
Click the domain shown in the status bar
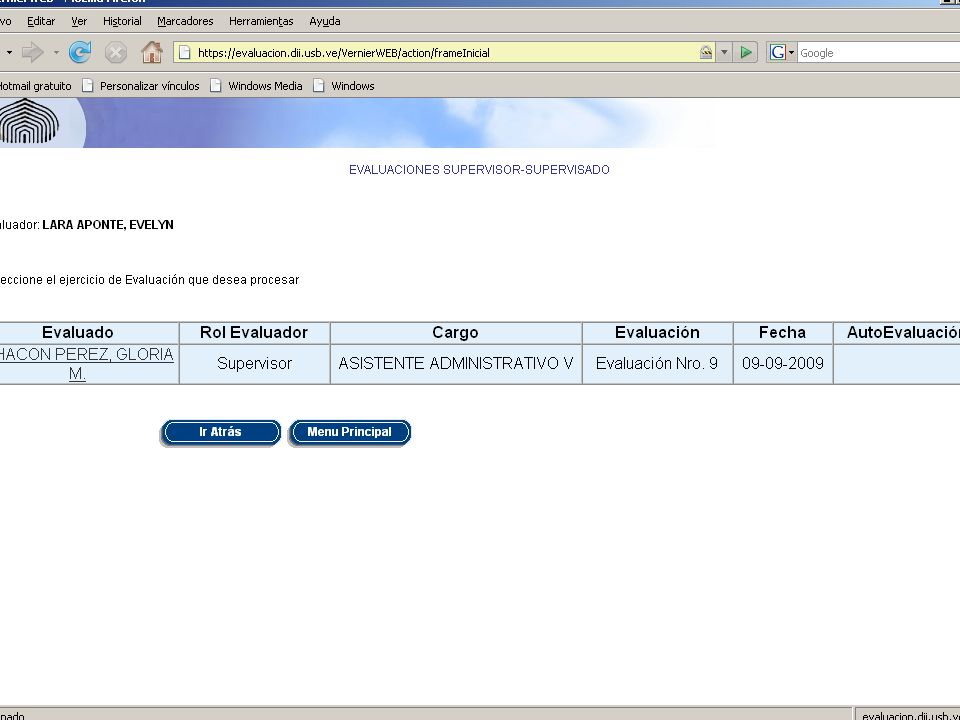click(910, 715)
